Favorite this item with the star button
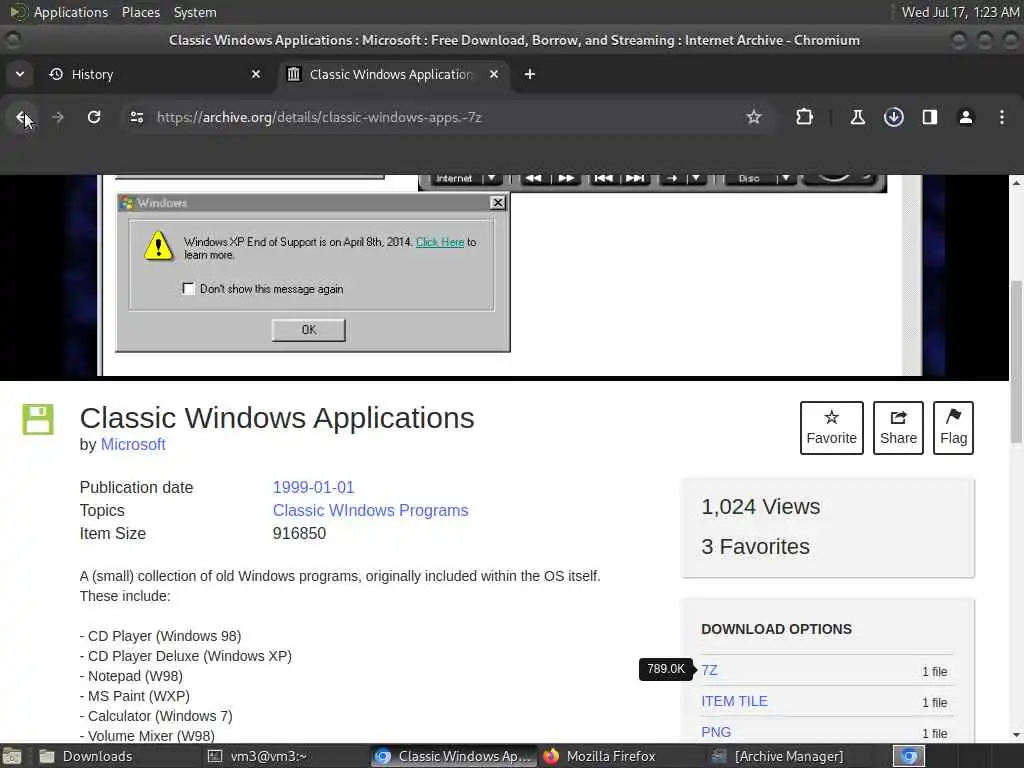1024x768 pixels. coord(831,428)
